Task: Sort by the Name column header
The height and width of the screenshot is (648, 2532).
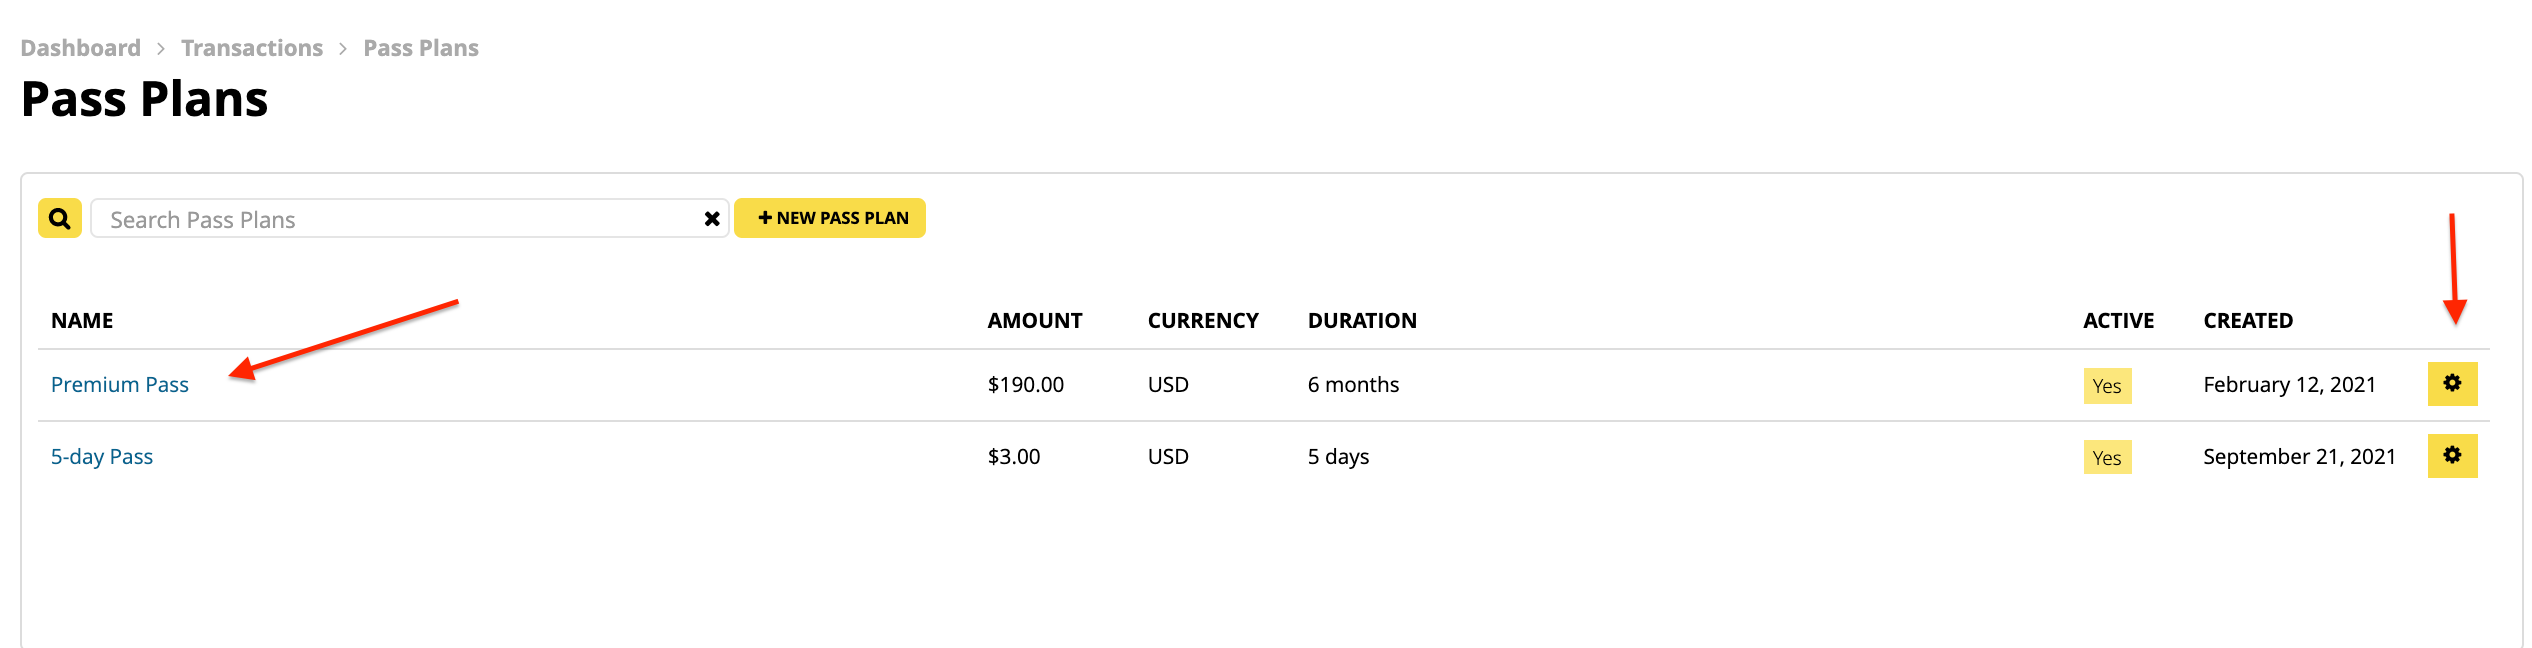Action: [82, 321]
